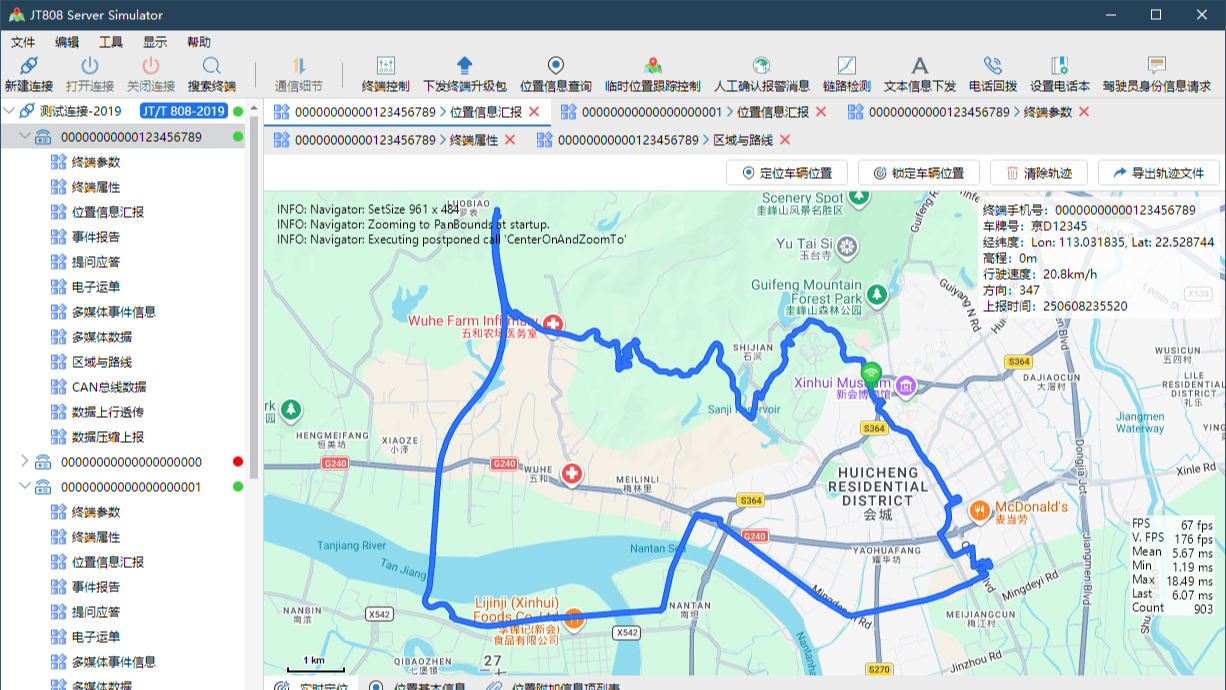Click the Guifeng Mountain Forest Park tree marker

(877, 294)
